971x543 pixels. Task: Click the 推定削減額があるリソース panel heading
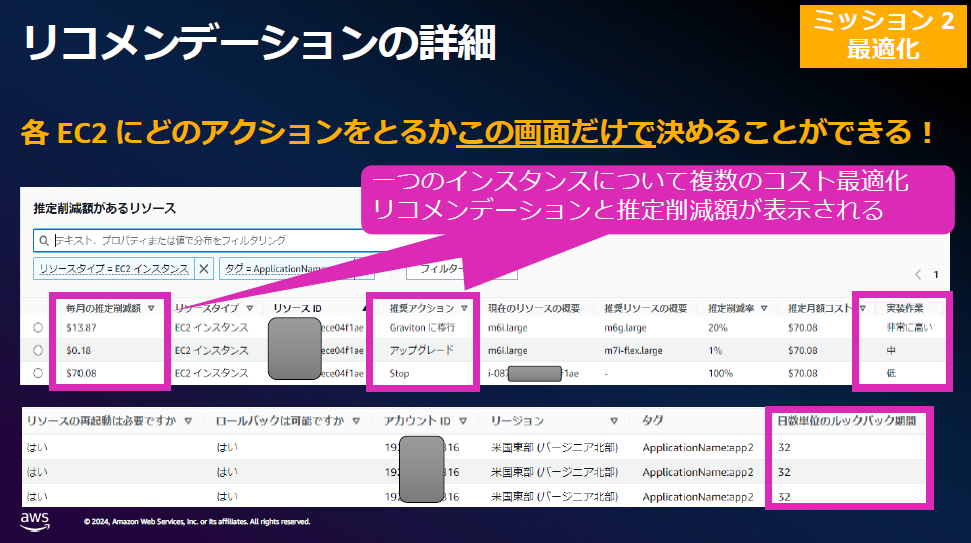[105, 209]
